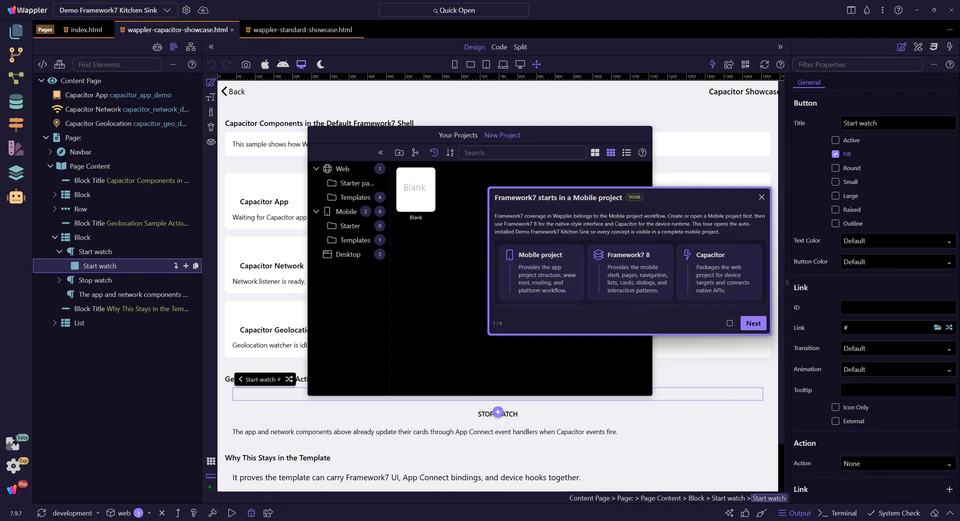Switch to design panel CSS3 icon
Screen dimensions: 960x521
(934, 47)
